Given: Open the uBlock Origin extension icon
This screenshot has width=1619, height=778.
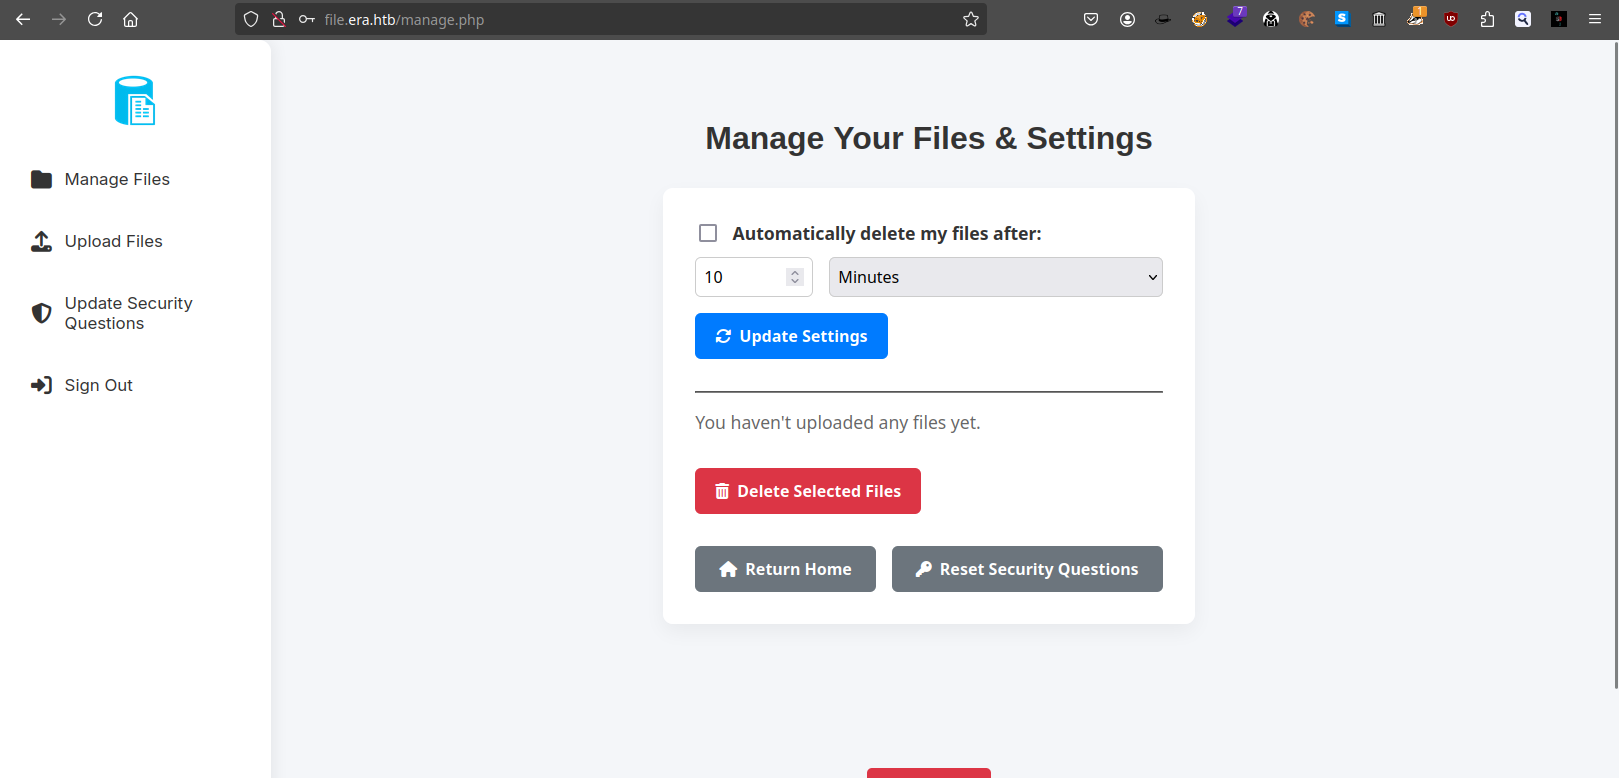Looking at the screenshot, I should click(1451, 19).
